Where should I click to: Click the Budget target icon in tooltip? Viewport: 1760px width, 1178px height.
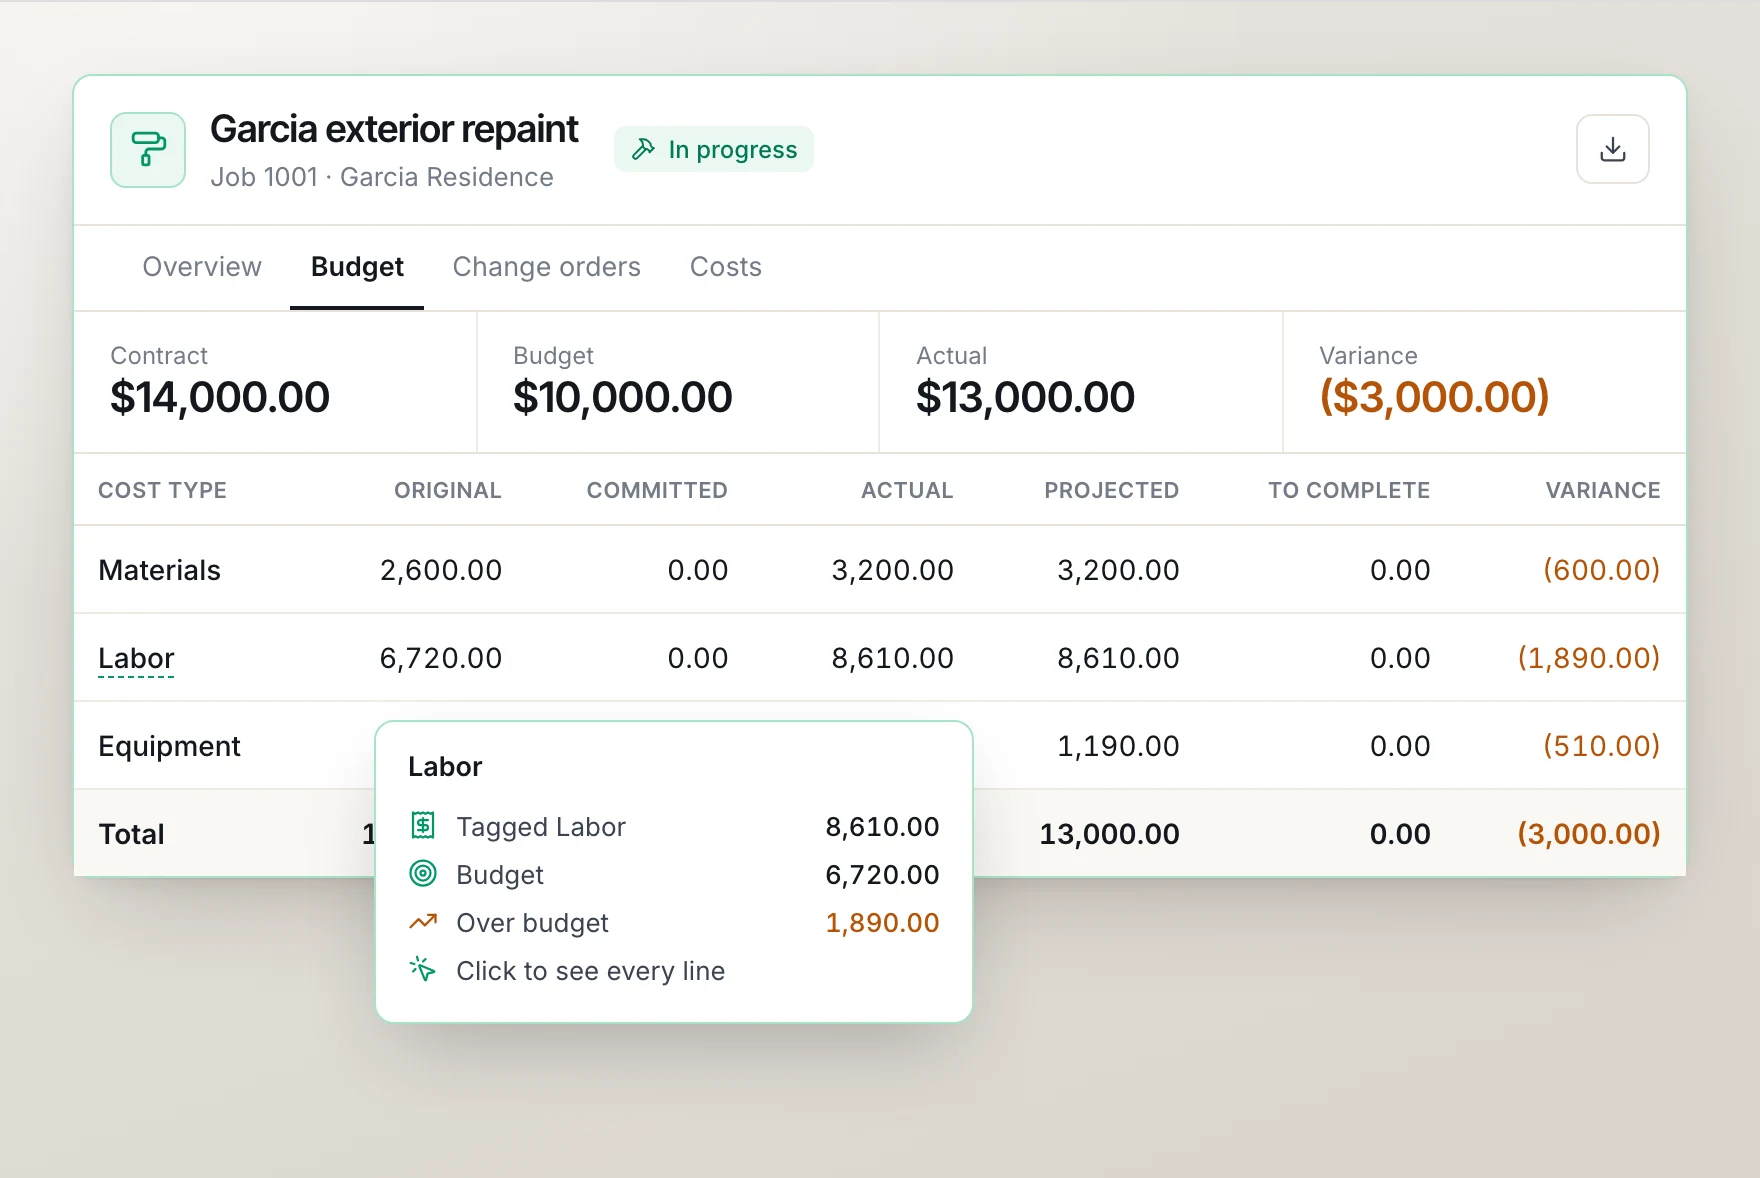point(423,874)
